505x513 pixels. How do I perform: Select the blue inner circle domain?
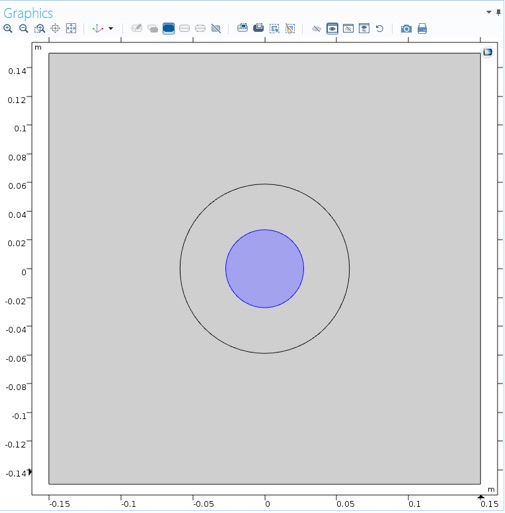click(x=265, y=269)
